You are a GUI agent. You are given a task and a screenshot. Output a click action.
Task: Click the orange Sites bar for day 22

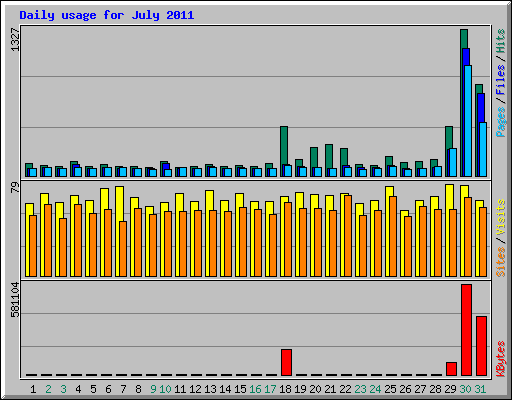tap(348, 236)
